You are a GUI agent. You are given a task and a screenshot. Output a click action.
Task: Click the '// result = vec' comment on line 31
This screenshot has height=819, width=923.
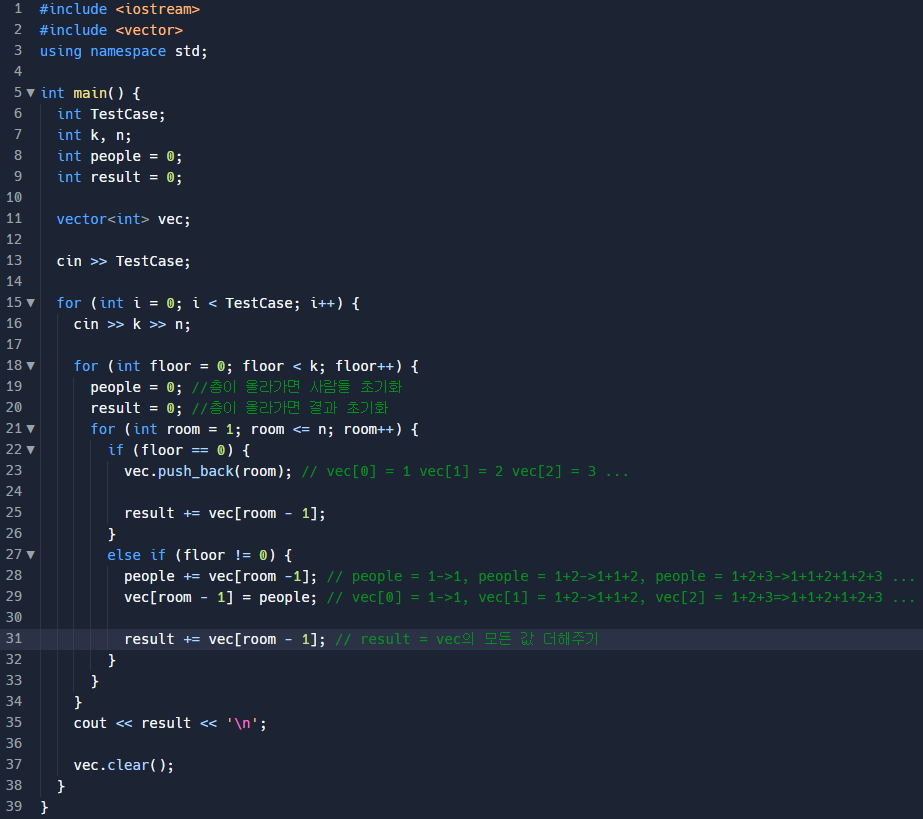pos(466,639)
